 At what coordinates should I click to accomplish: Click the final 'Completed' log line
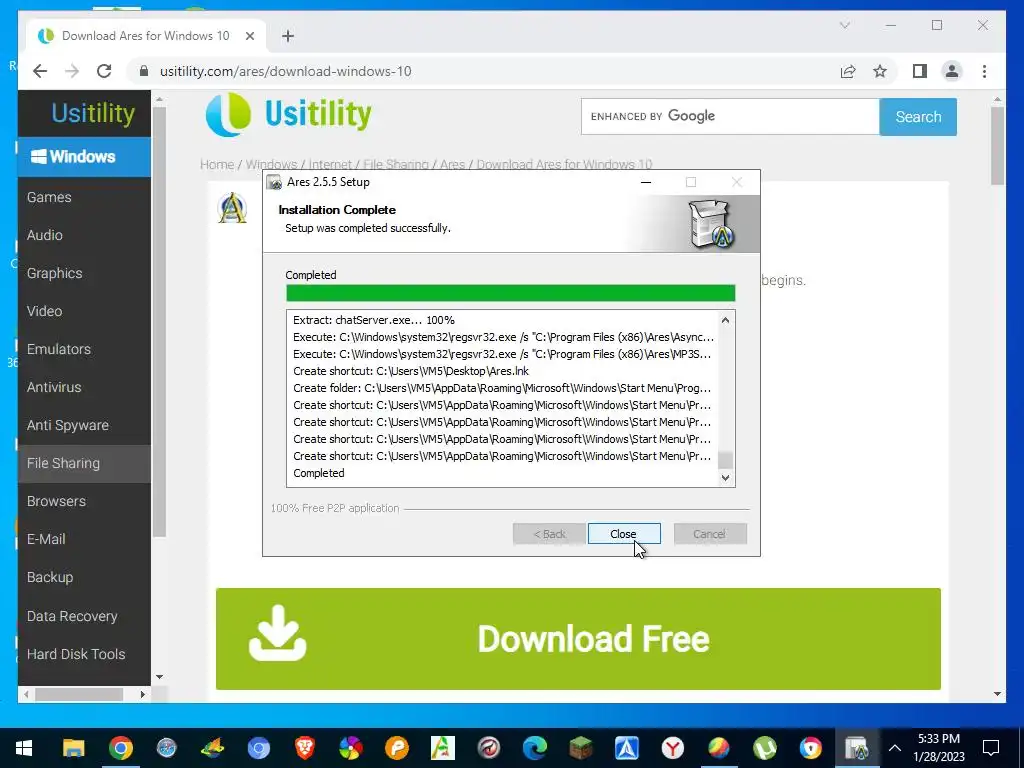point(319,473)
